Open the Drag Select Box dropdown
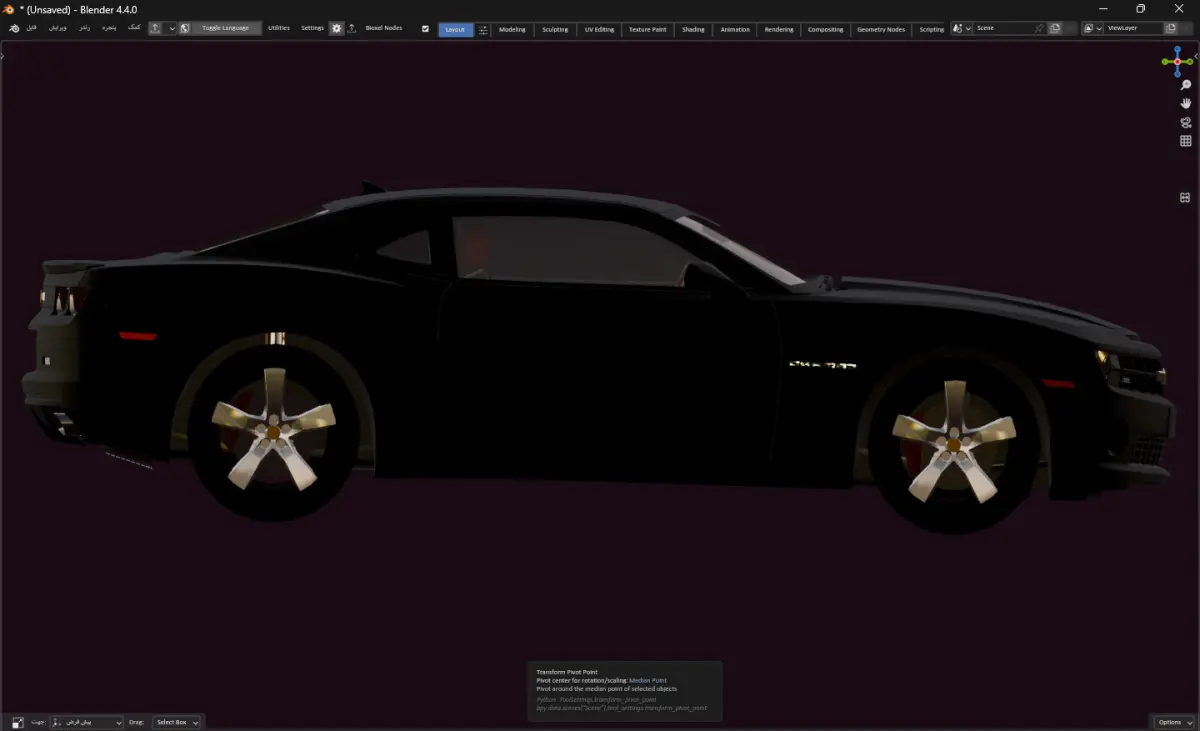Screen dimensions: 1200x731 (176, 722)
